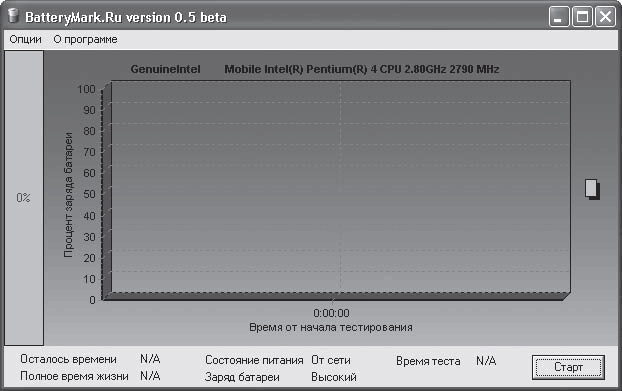The height and width of the screenshot is (391, 622).
Task: Minimize the BatteryMark.Ru window
Action: (559, 17)
